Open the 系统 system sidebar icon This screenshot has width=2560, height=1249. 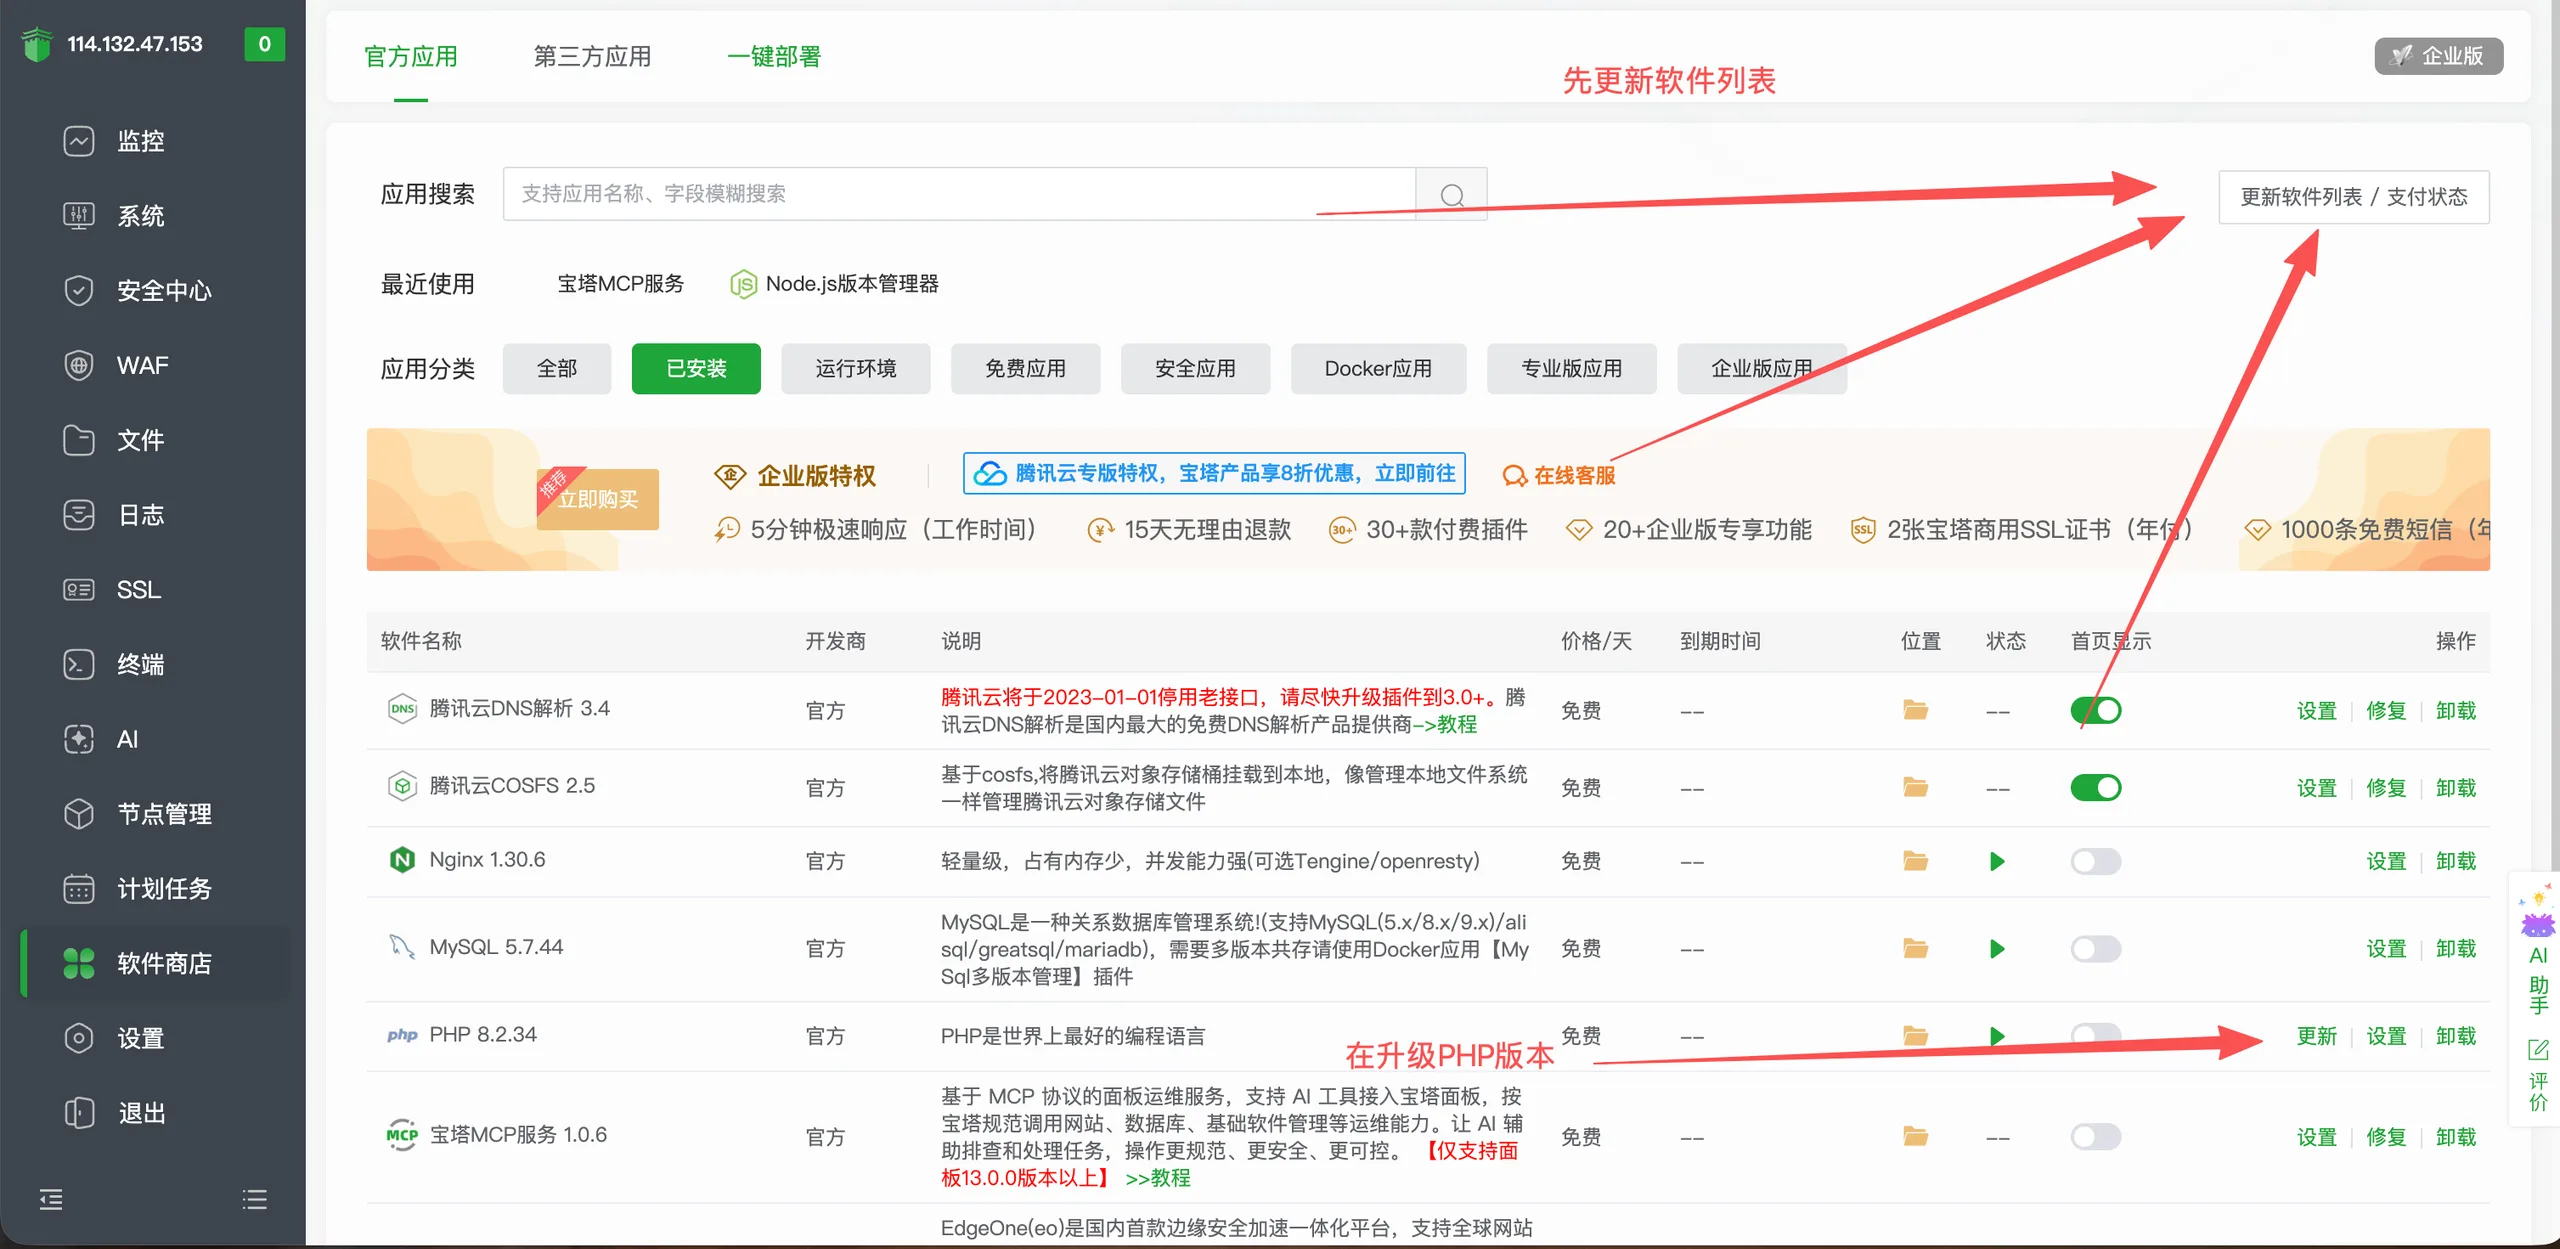pyautogui.click(x=79, y=216)
